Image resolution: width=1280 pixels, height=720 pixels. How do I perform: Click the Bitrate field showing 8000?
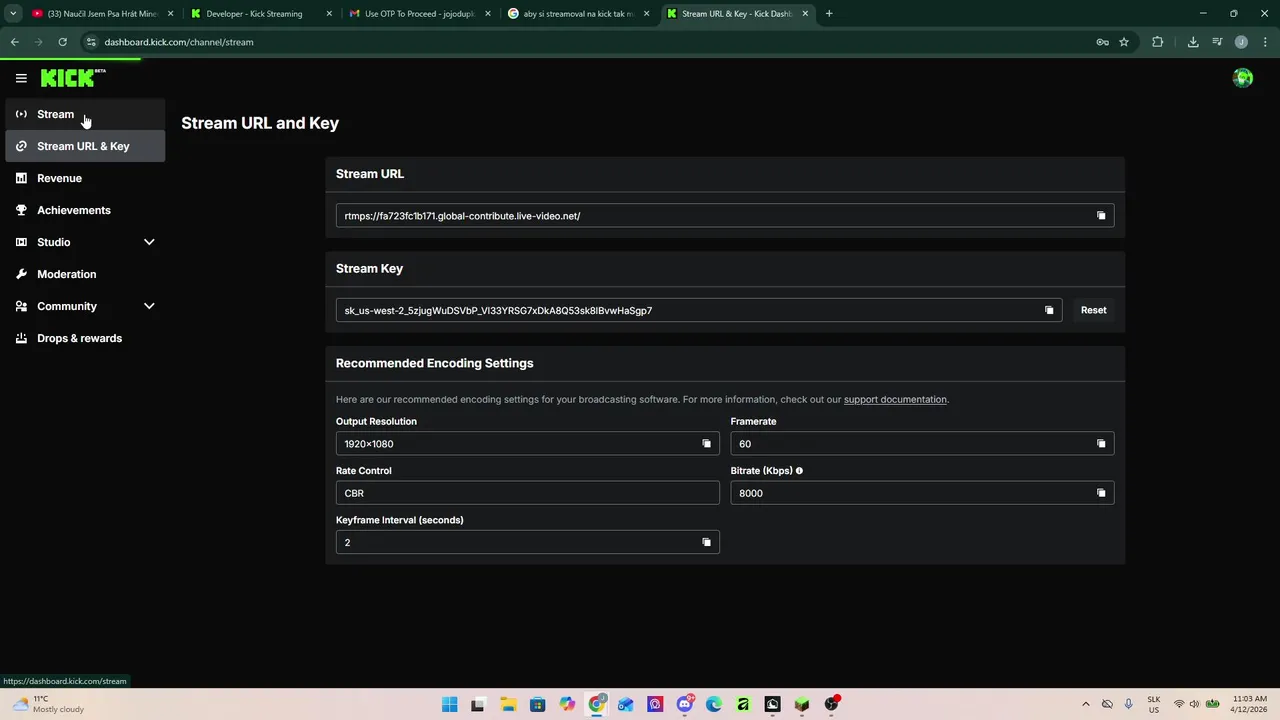click(x=922, y=493)
